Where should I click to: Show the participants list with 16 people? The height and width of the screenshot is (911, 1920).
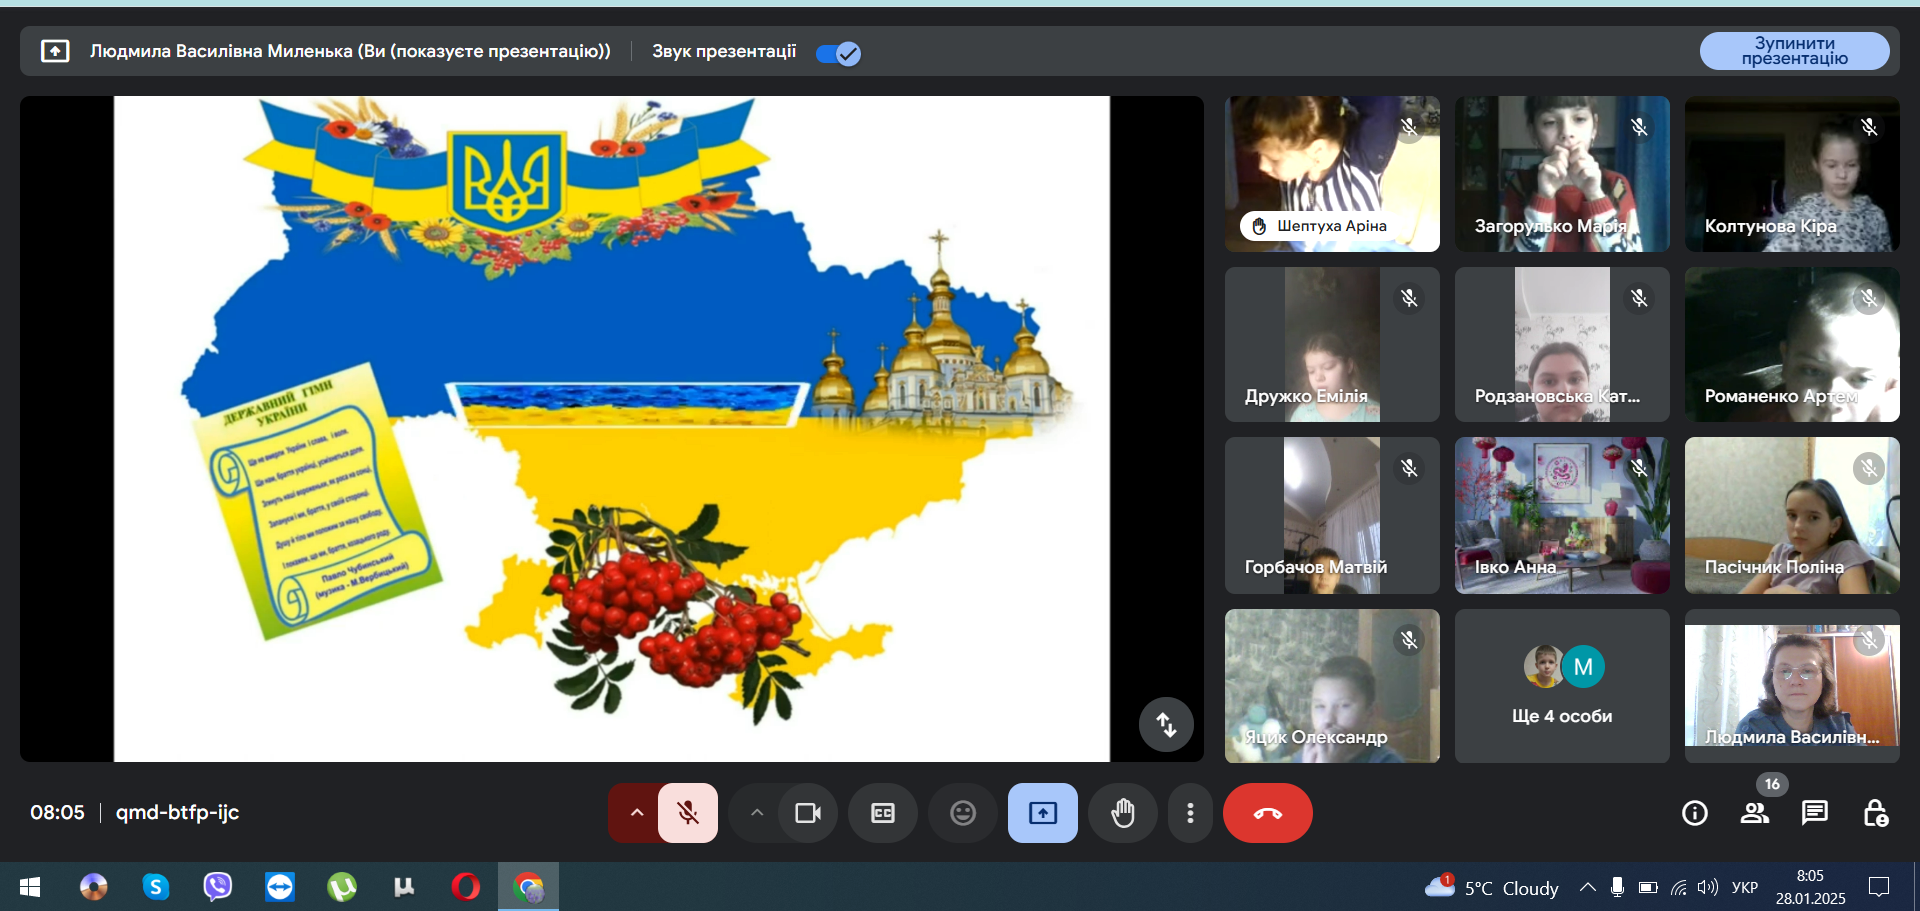coord(1755,813)
